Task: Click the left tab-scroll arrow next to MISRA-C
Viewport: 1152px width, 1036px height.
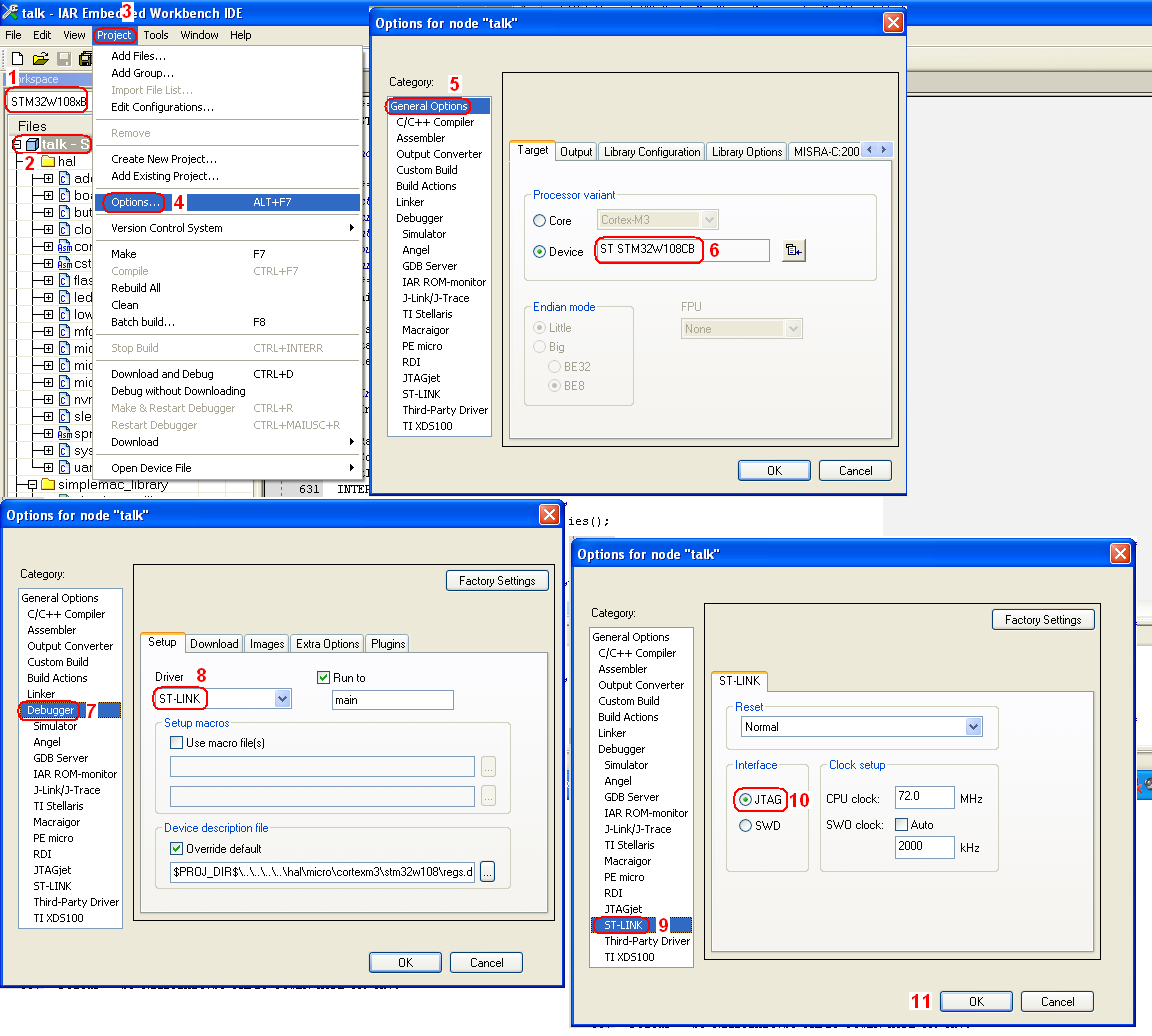Action: [x=870, y=150]
